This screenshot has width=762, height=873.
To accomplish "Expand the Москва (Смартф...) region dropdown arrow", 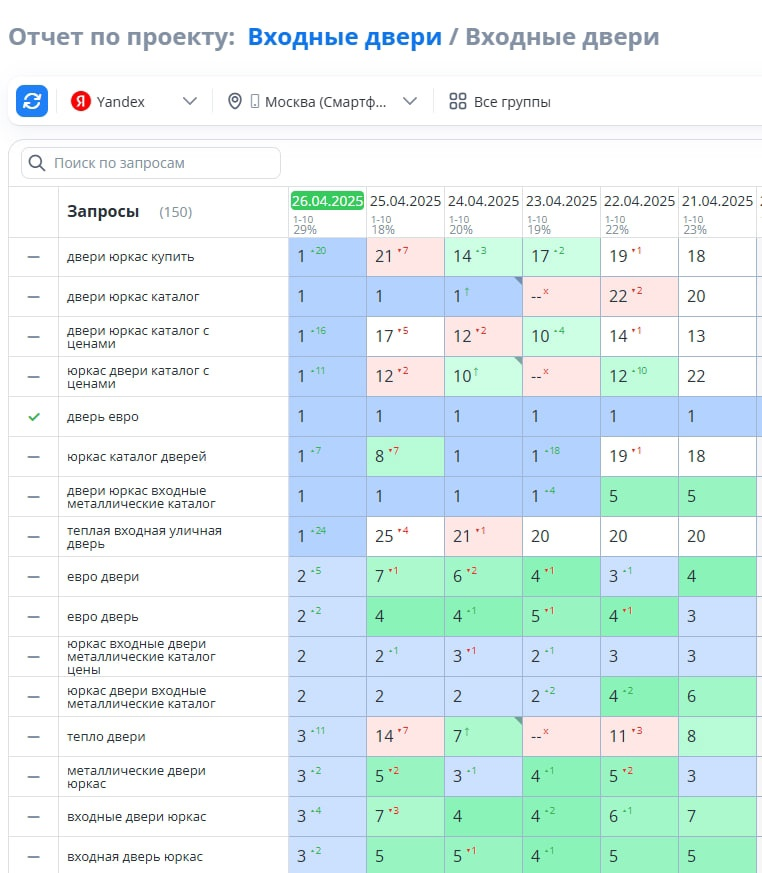I will click(x=410, y=101).
